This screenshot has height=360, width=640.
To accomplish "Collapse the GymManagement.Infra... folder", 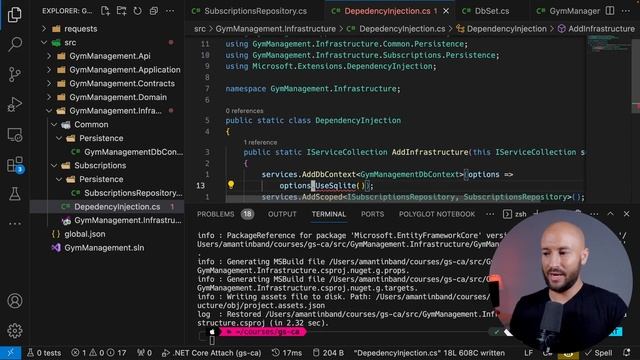I will tap(49, 111).
